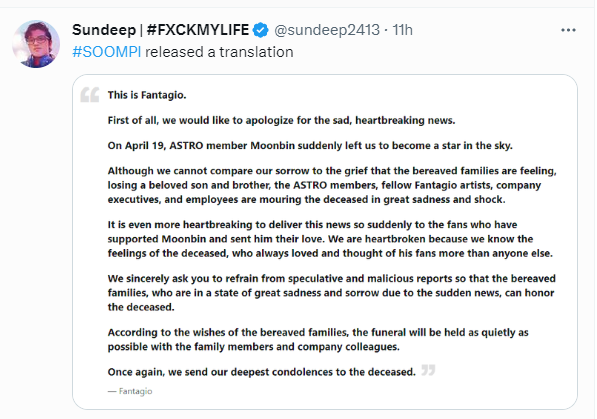Open Sundeep's profile picture avatar
Image resolution: width=597 pixels, height=419 pixels.
point(36,44)
